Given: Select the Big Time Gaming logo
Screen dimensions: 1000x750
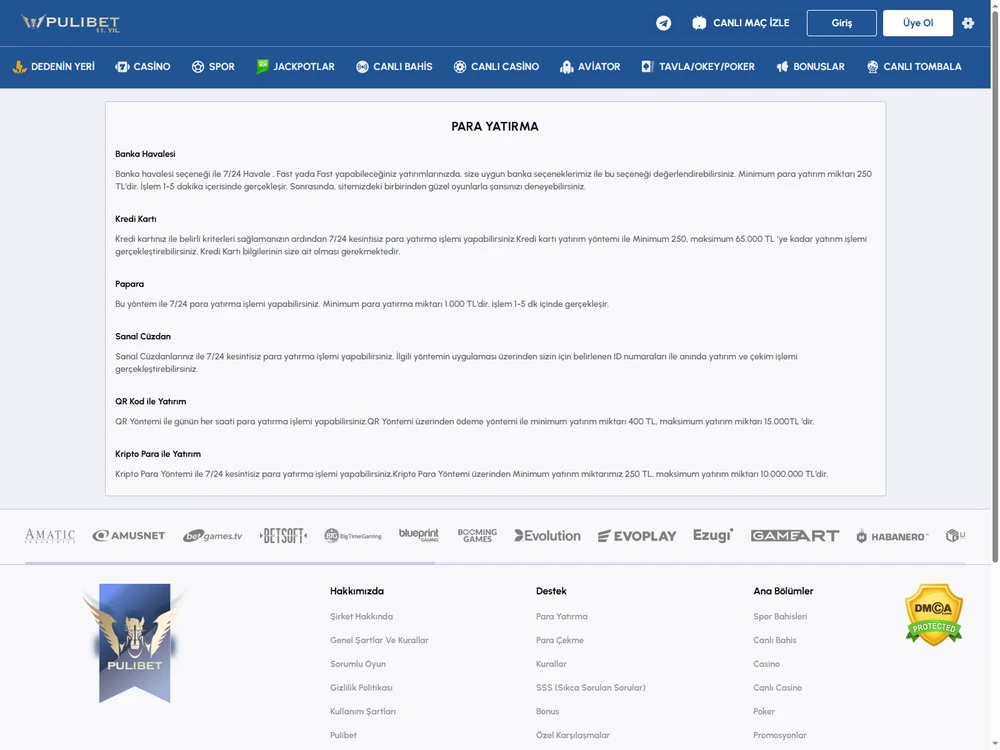Looking at the screenshot, I should click(353, 536).
